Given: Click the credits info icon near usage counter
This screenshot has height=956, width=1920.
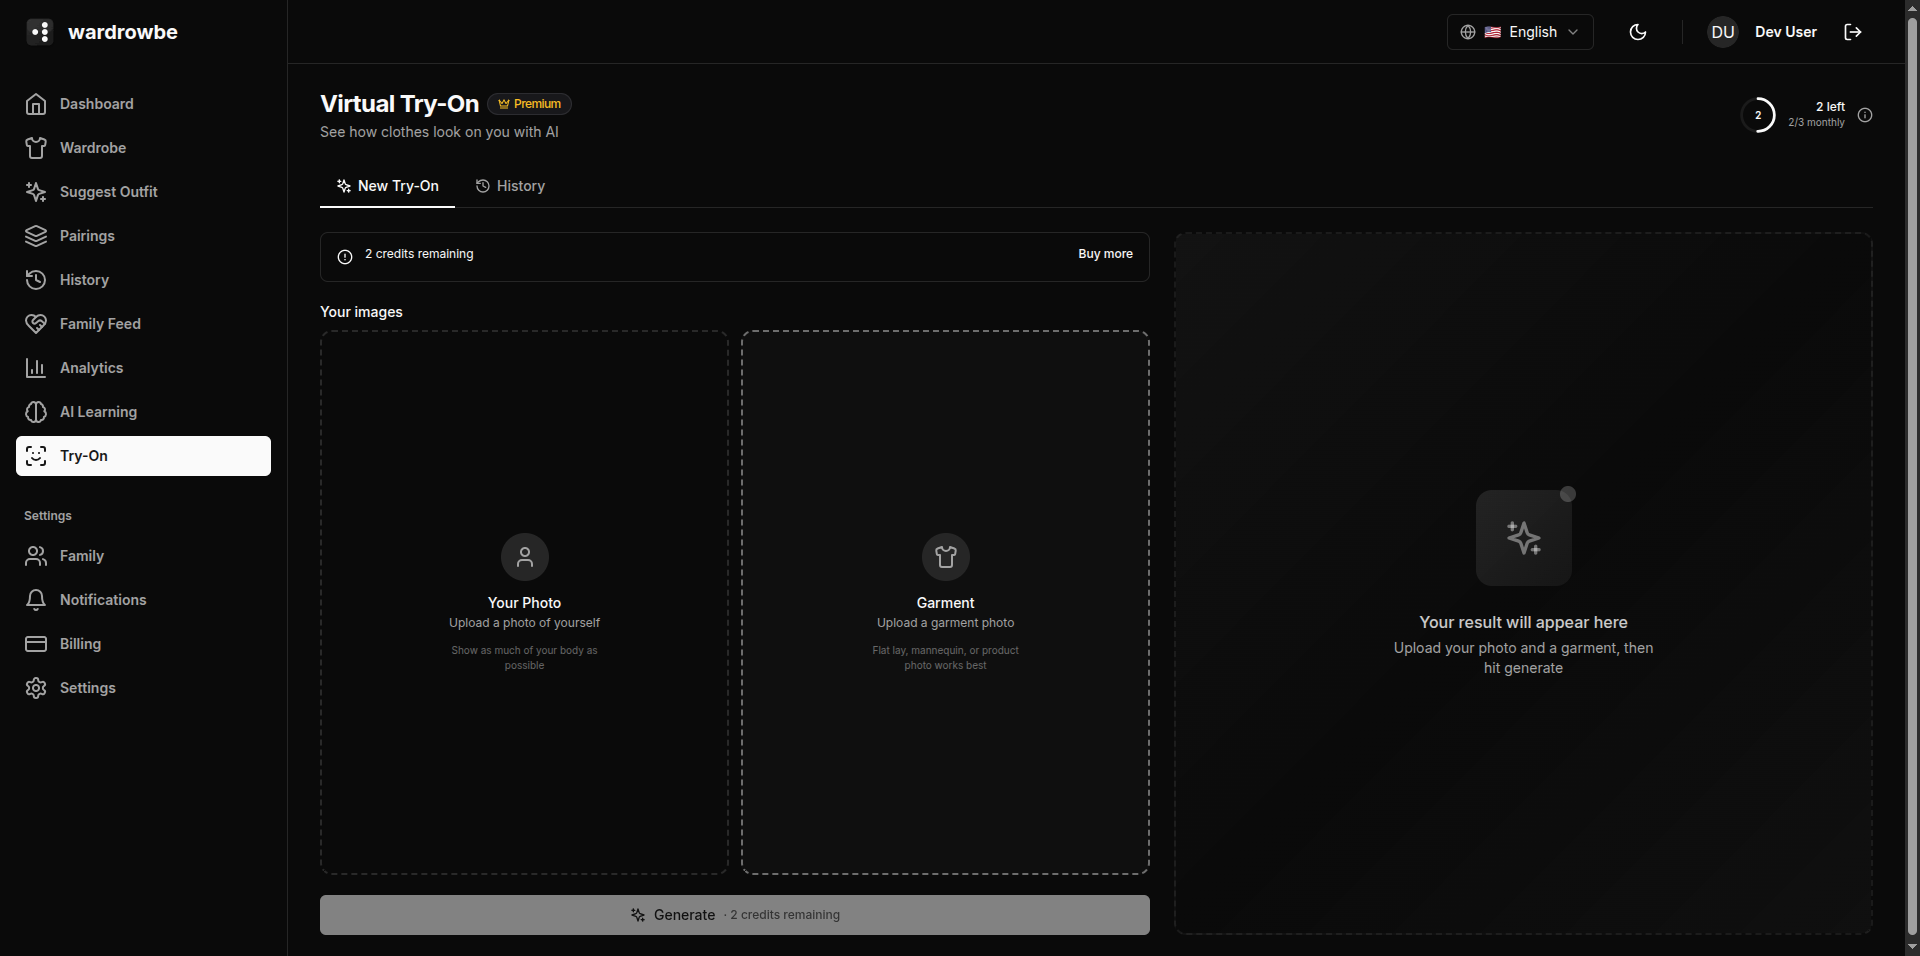Looking at the screenshot, I should coord(1864,114).
